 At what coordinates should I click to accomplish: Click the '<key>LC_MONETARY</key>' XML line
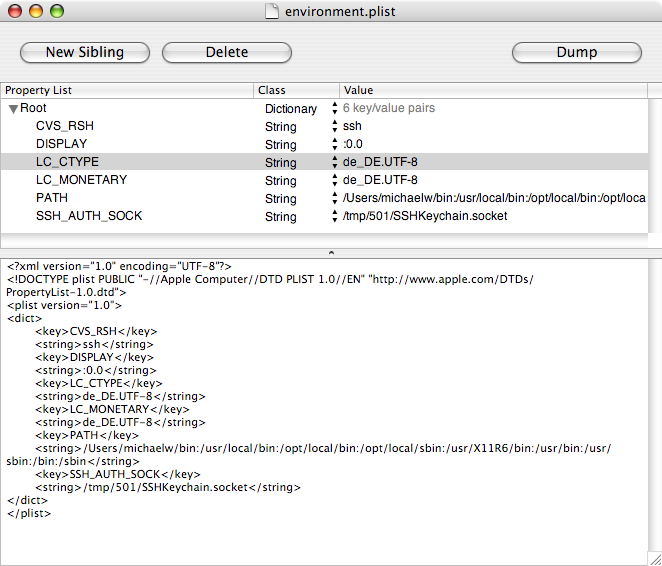112,409
